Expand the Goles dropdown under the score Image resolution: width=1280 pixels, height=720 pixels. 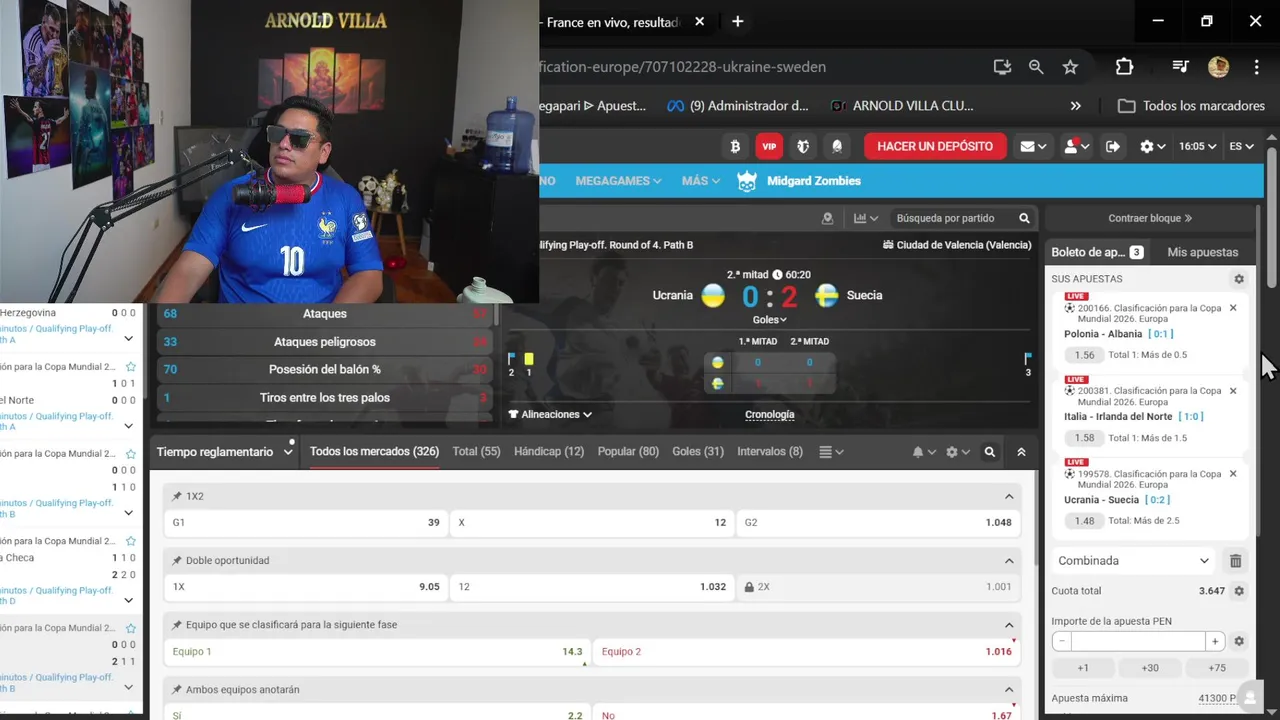pyautogui.click(x=770, y=320)
